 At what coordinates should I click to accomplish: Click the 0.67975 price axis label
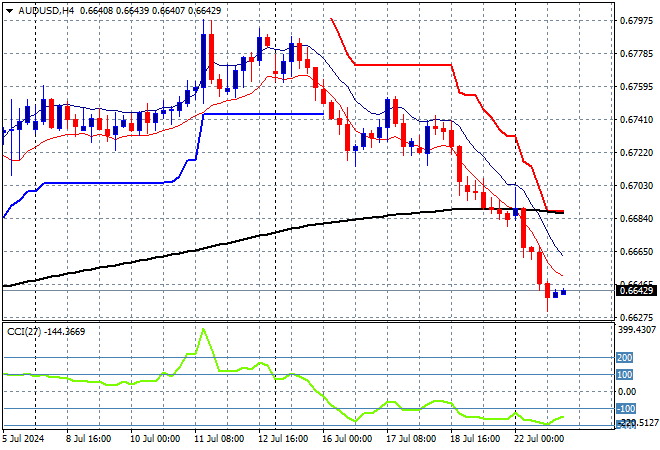pyautogui.click(x=638, y=20)
